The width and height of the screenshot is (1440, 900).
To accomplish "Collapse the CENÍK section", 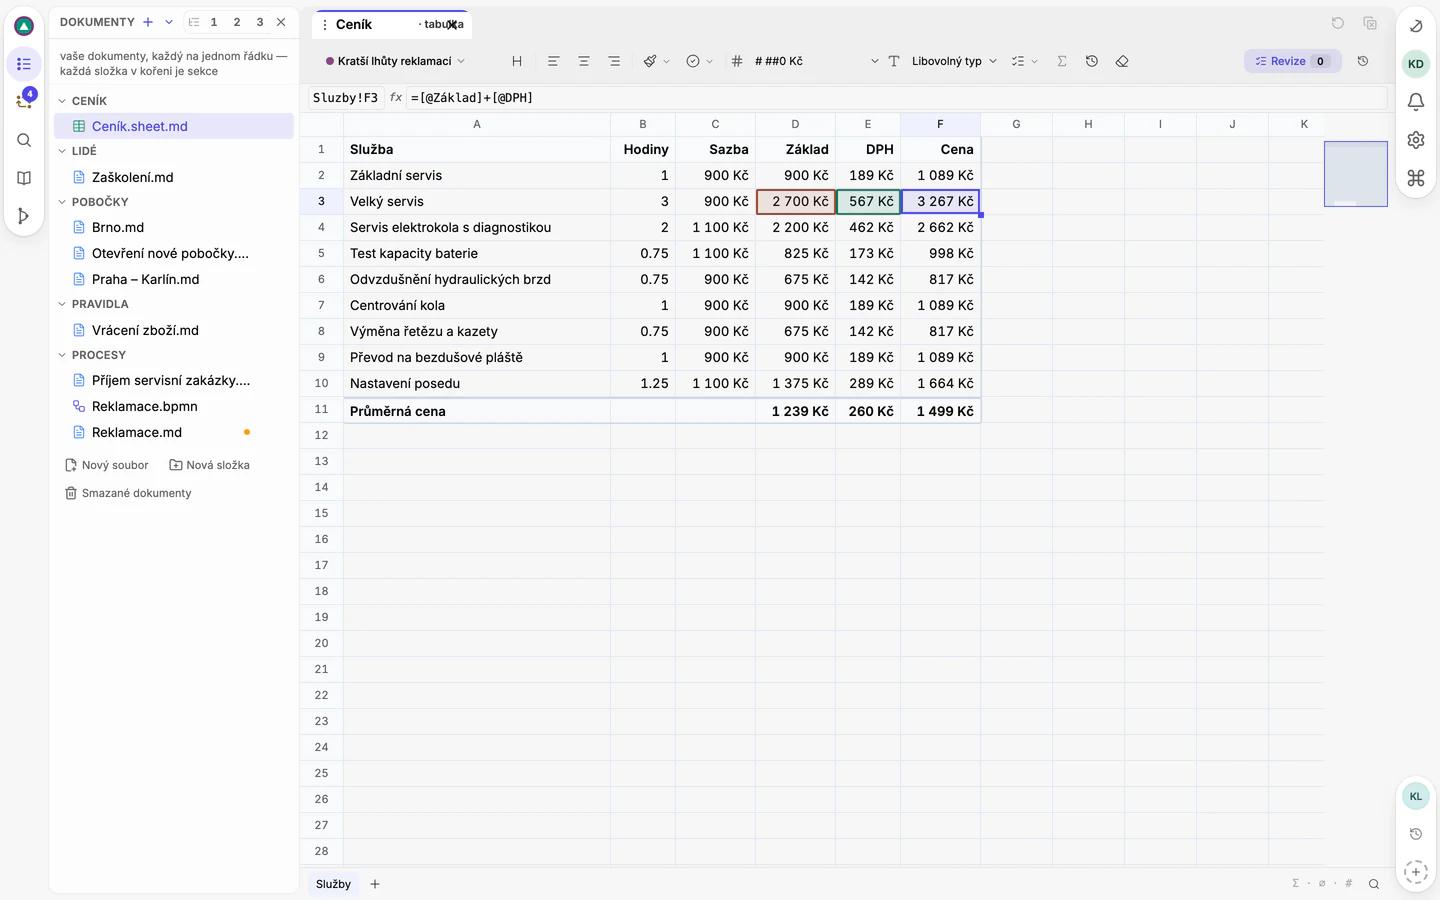I will point(62,101).
